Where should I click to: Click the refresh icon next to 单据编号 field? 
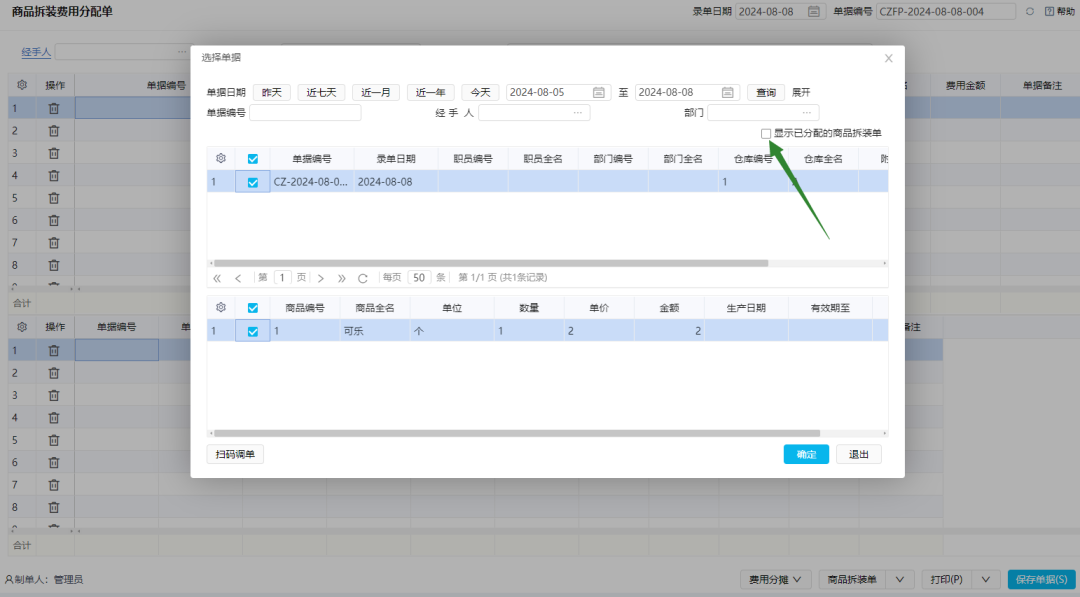click(x=1031, y=11)
